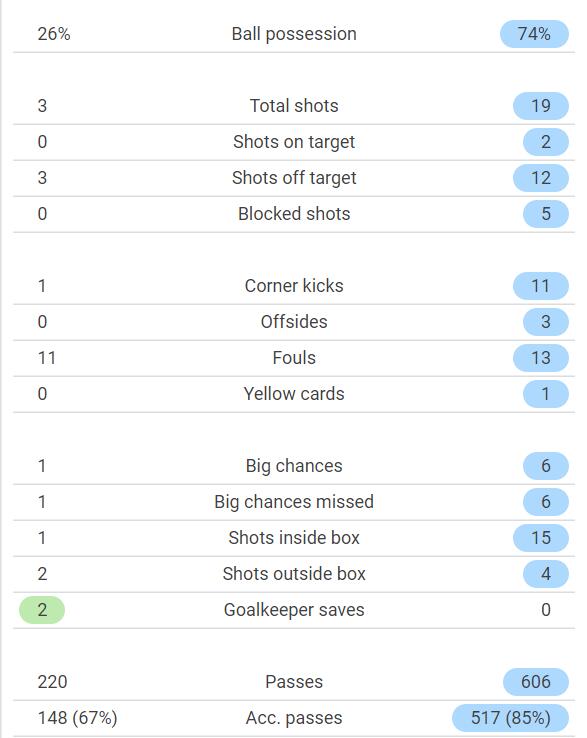Click the Fouls label

294,358
